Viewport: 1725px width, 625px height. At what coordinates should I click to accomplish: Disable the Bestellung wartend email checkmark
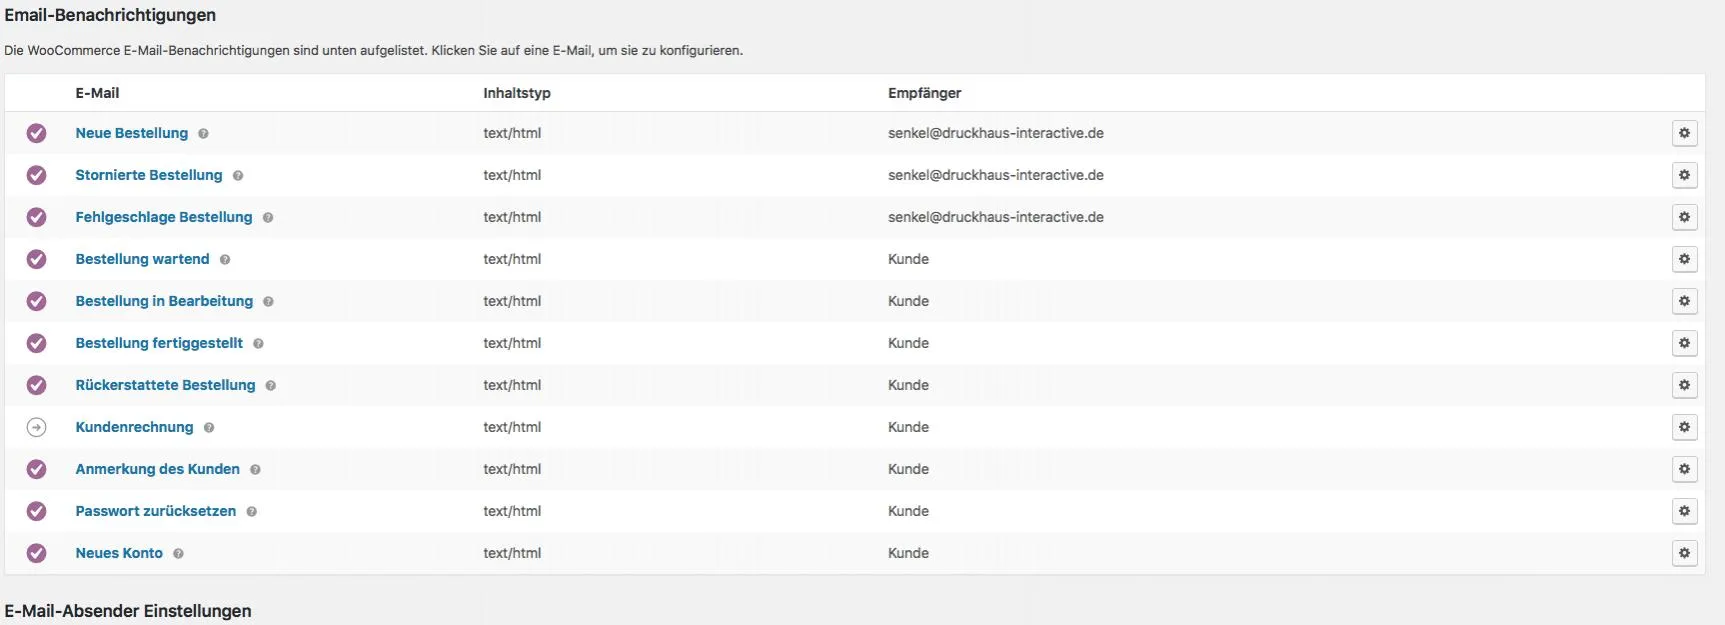[x=36, y=259]
